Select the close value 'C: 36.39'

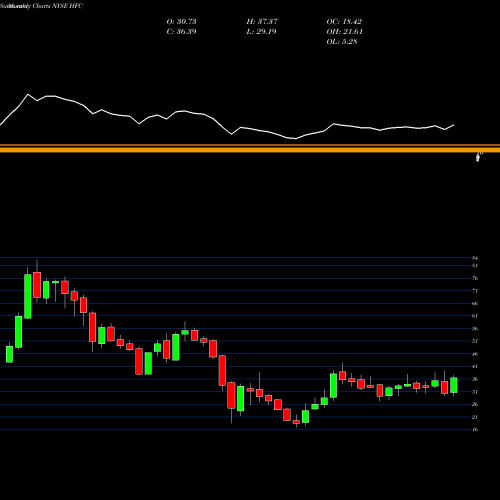coord(181,31)
